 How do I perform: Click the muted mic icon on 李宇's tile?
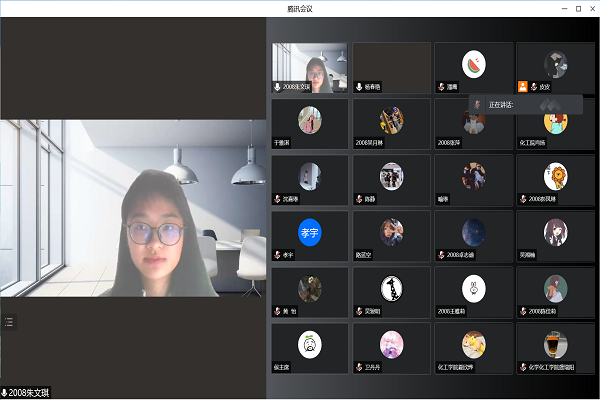coord(278,255)
